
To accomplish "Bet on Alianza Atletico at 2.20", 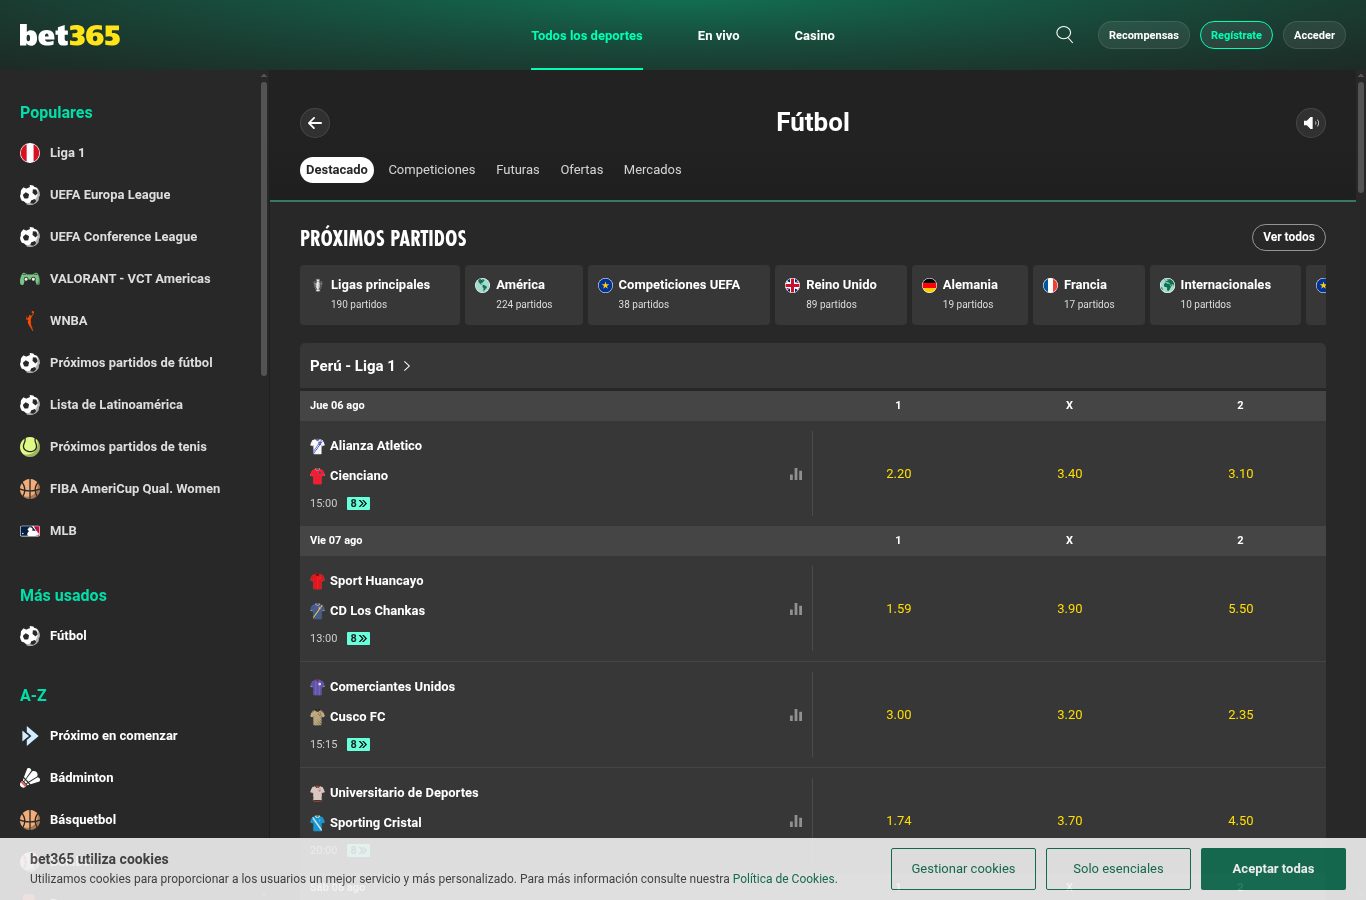I will pyautogui.click(x=899, y=474).
